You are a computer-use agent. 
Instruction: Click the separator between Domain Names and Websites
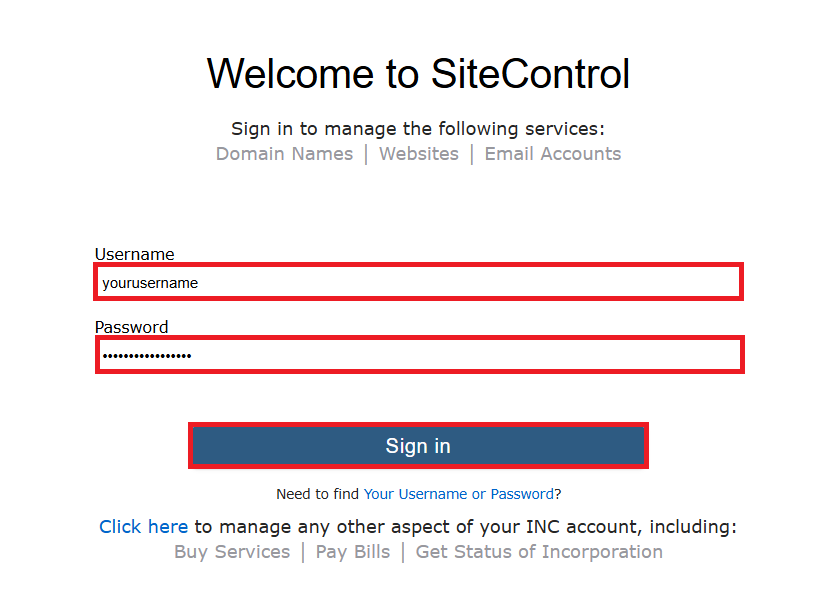(366, 154)
